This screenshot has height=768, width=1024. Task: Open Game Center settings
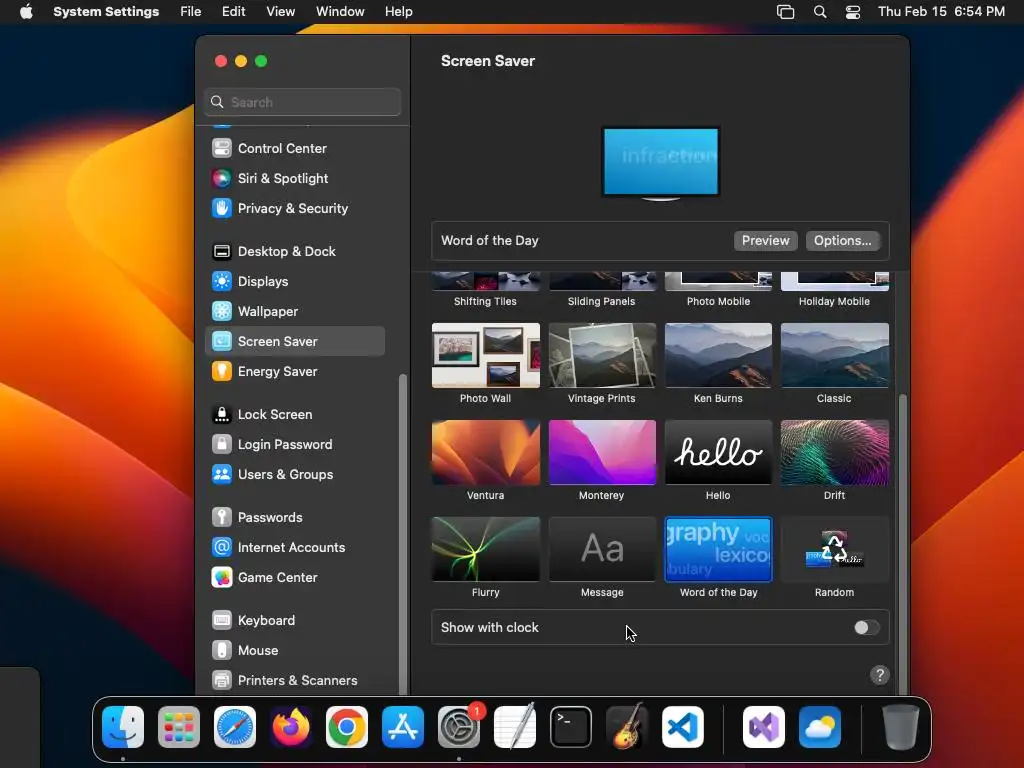[x=295, y=578]
